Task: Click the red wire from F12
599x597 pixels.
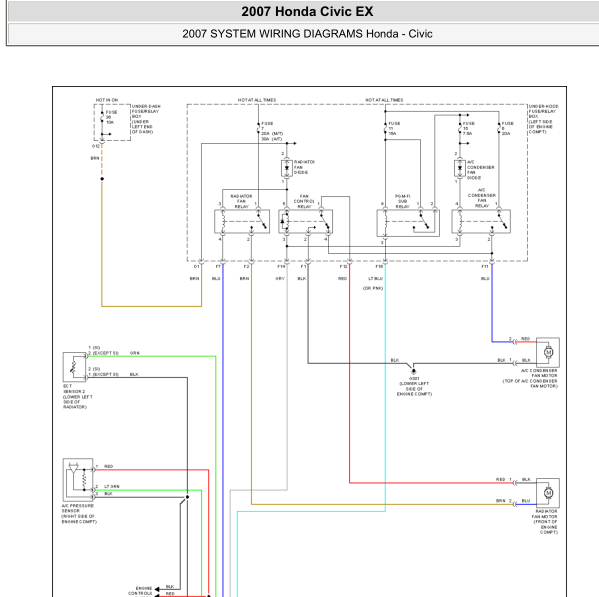Action: click(349, 374)
